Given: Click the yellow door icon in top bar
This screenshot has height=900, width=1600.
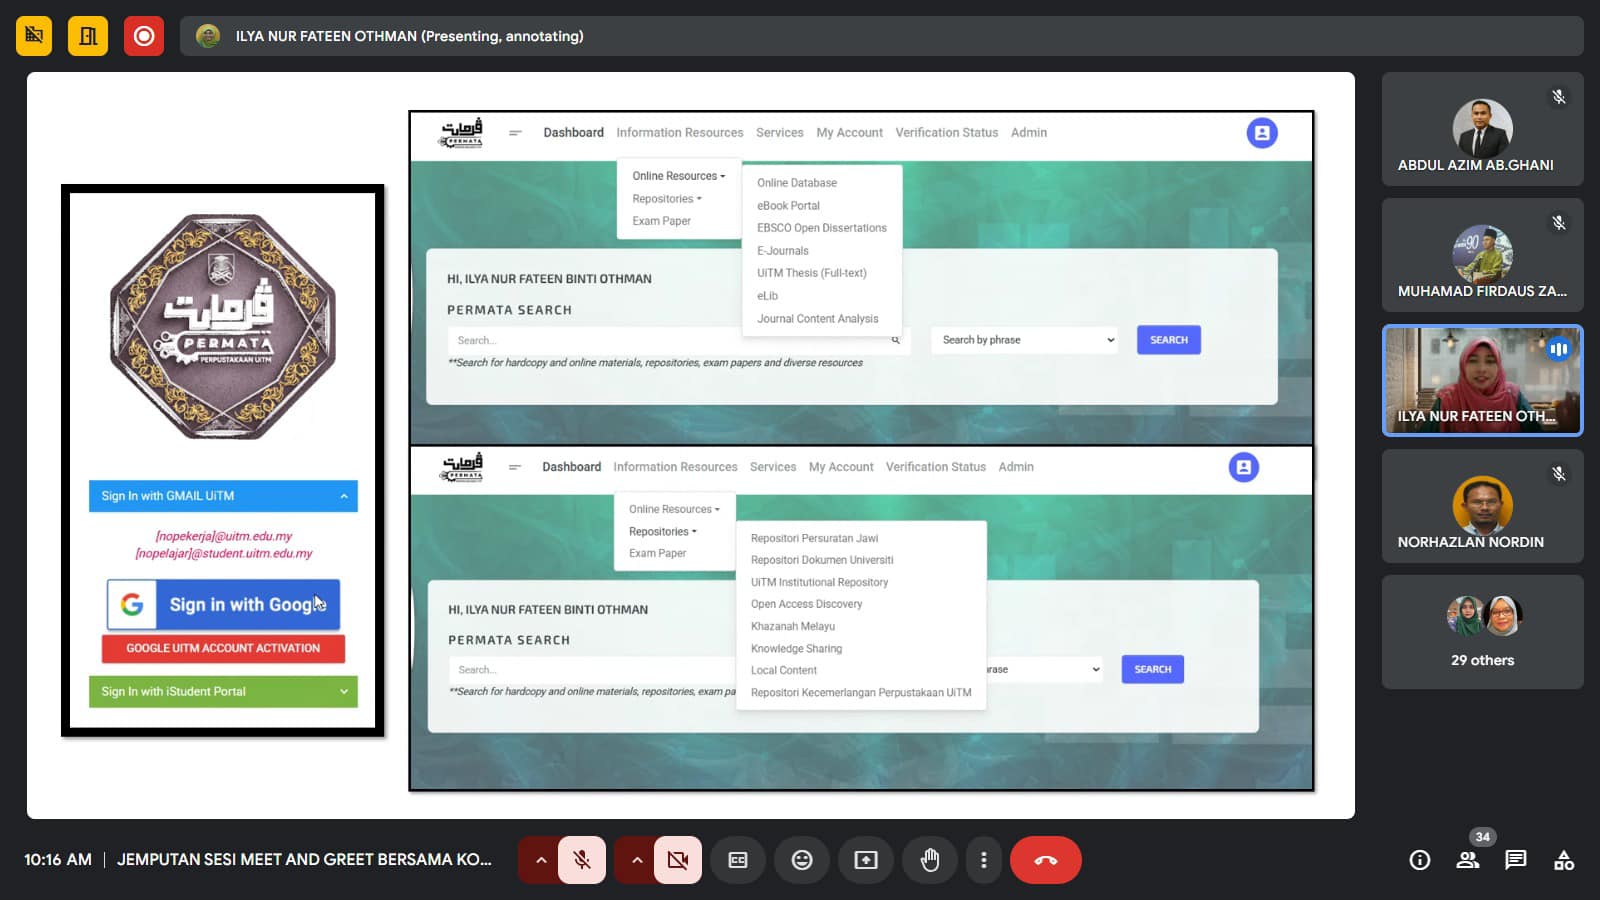Looking at the screenshot, I should (88, 36).
